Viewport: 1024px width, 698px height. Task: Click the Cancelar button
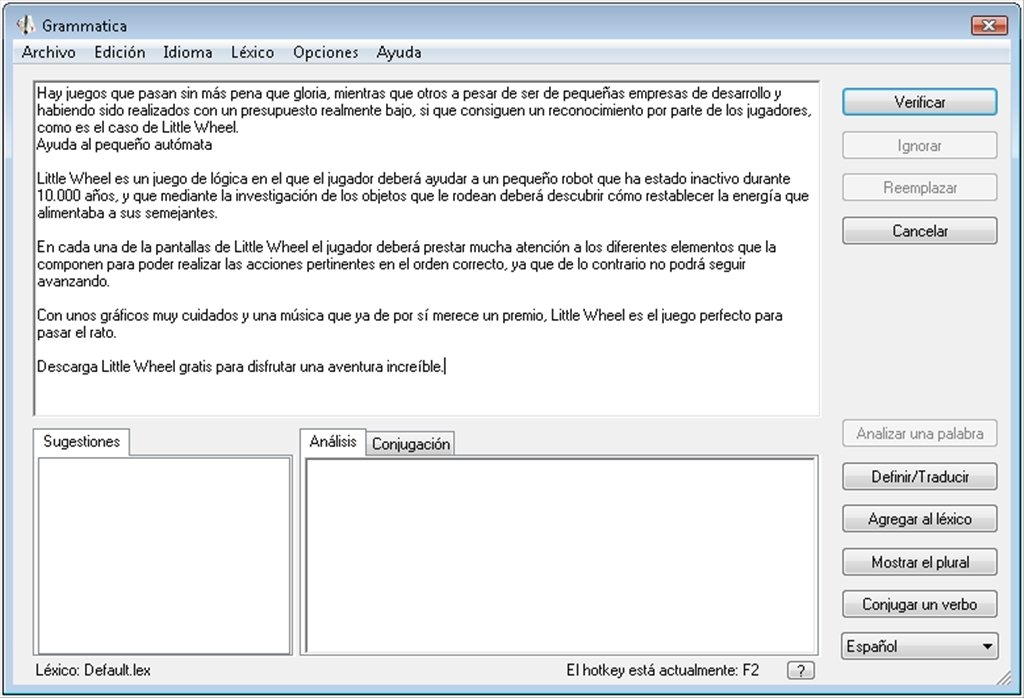pos(920,230)
